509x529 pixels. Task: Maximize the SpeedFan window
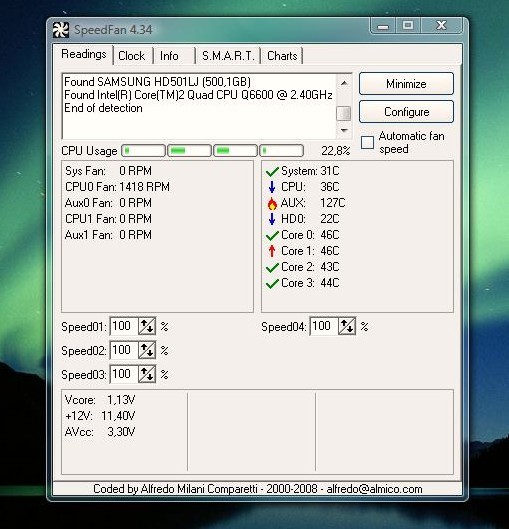pyautogui.click(x=408, y=25)
